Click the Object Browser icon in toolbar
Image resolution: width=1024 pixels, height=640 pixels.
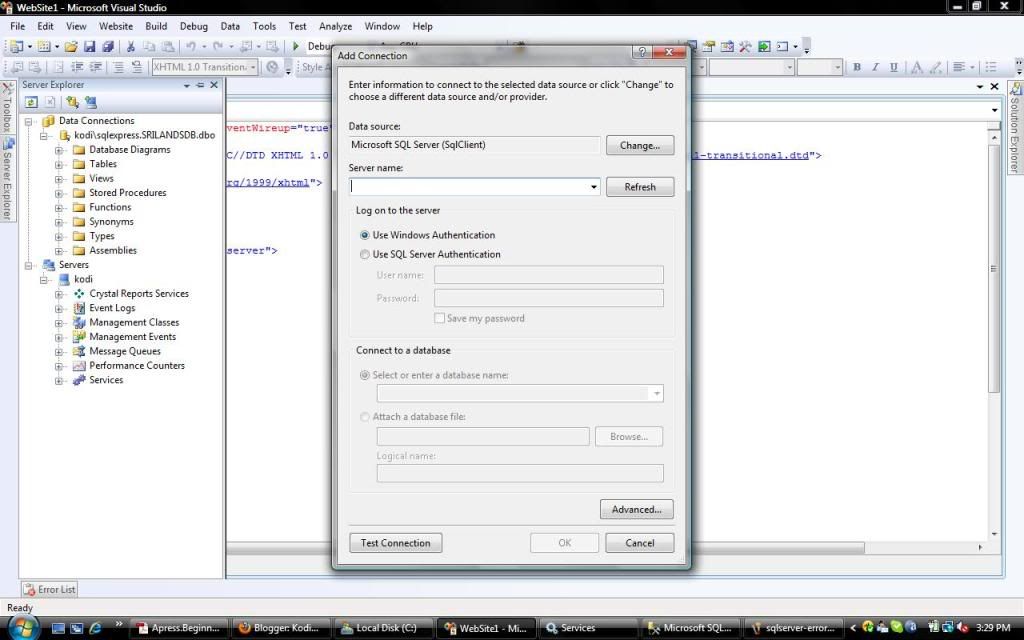click(727, 46)
